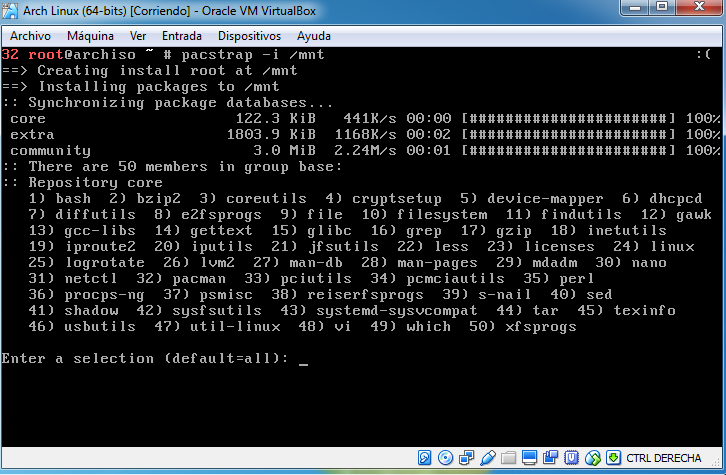Screen dimensions: 726x475
Task: Open the Entrada menu
Action: 181,36
